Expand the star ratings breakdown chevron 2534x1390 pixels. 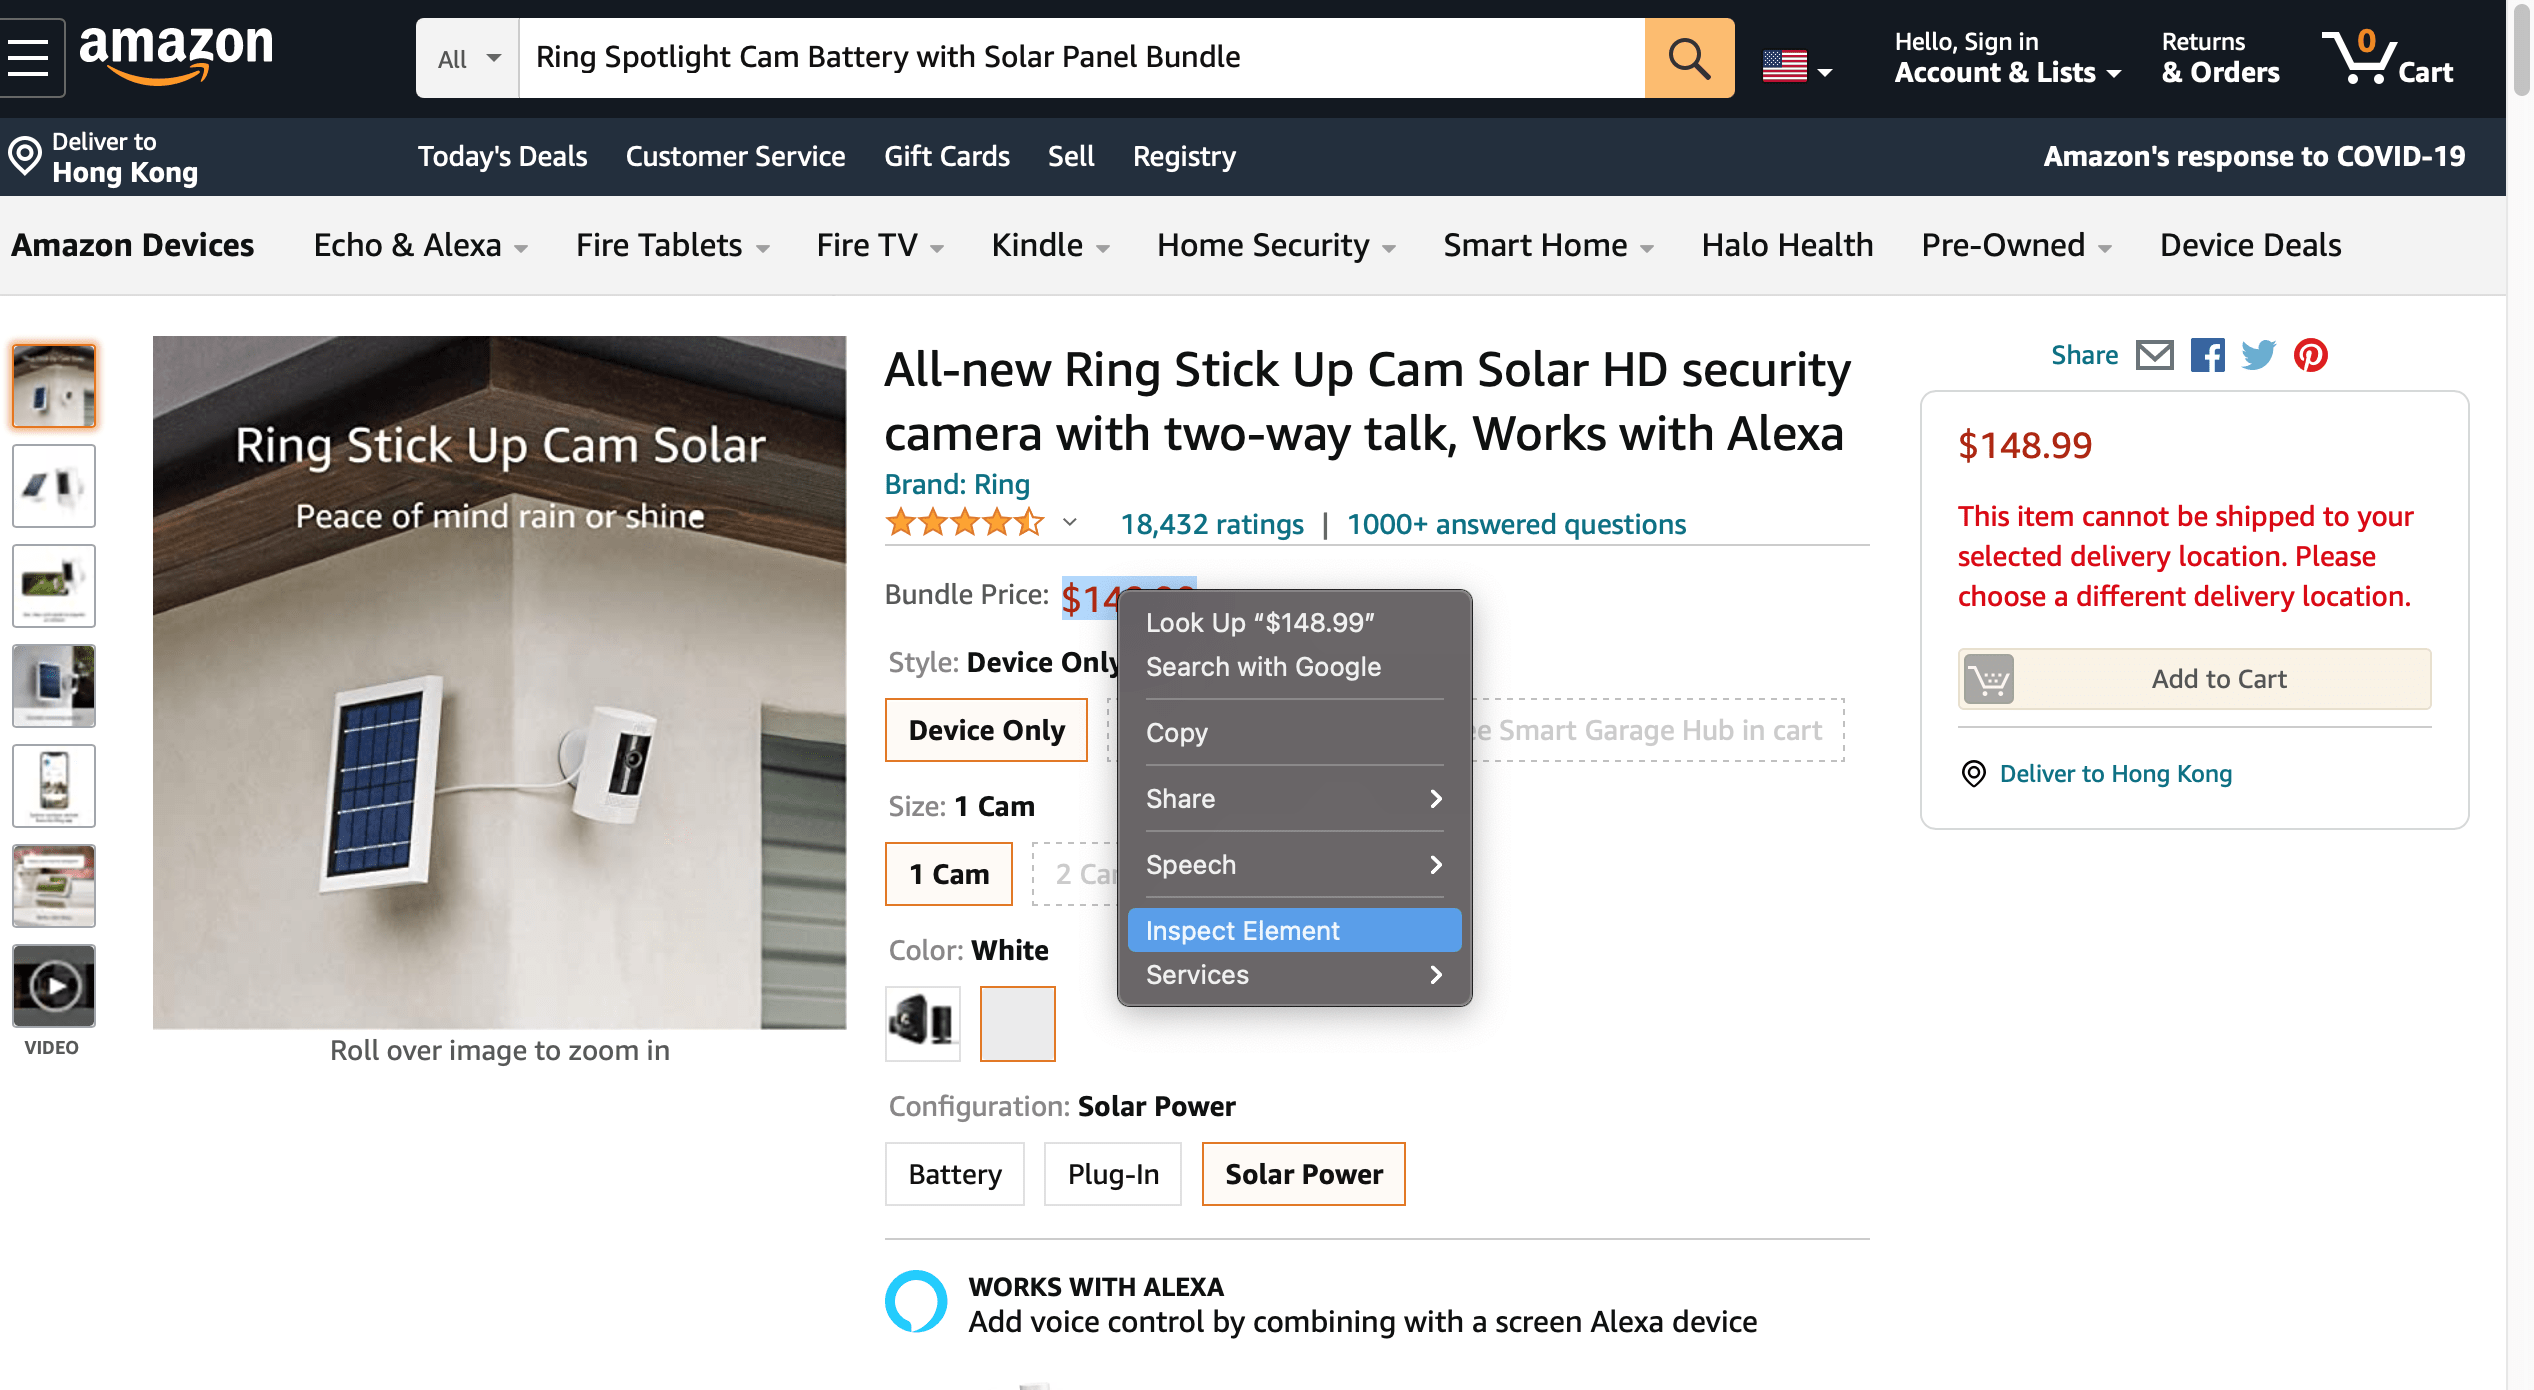[1069, 522]
